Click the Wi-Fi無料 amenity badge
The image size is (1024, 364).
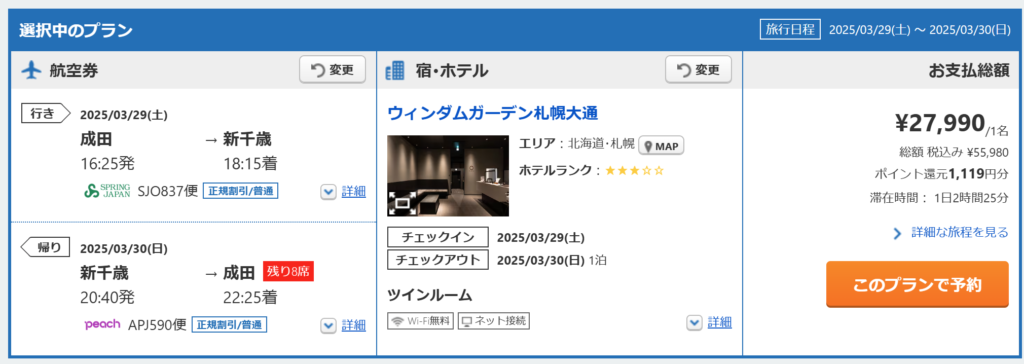coord(420,321)
